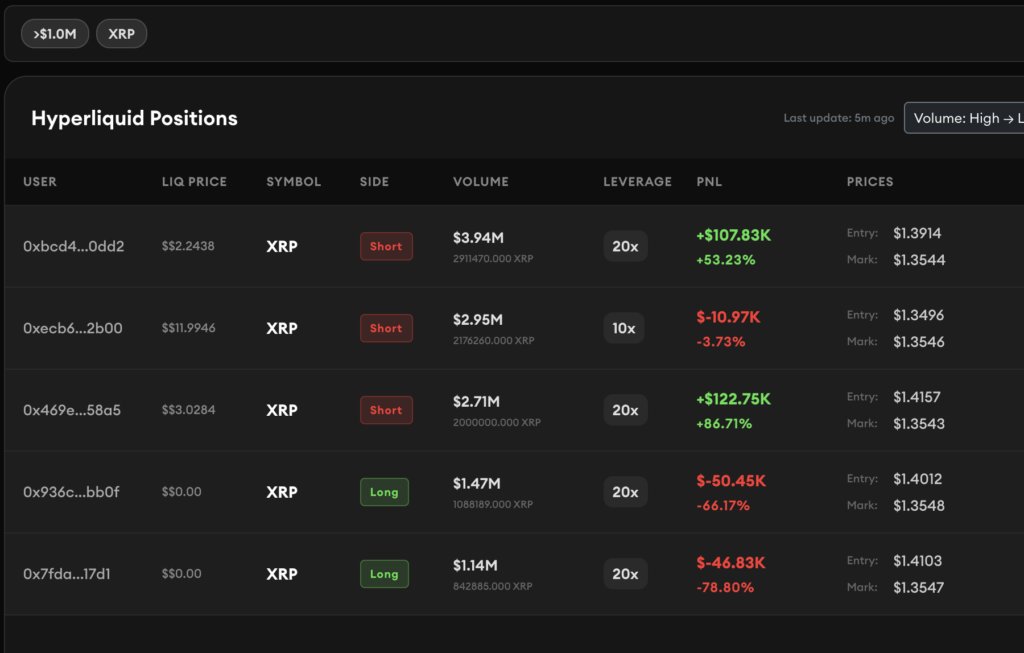Image resolution: width=1024 pixels, height=653 pixels.
Task: Open user address 0x936c...bb0f
Action: tap(71, 492)
